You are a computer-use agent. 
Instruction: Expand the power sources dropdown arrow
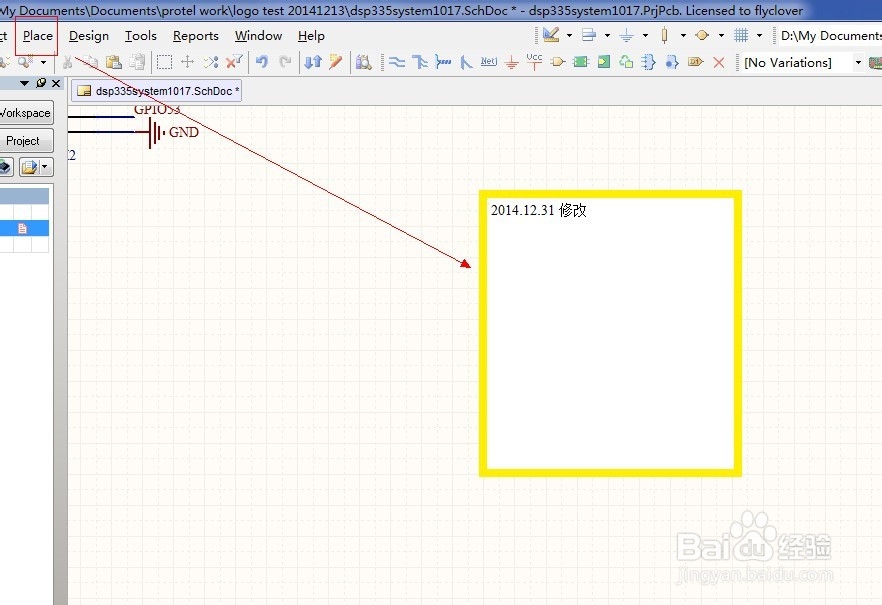pos(645,35)
